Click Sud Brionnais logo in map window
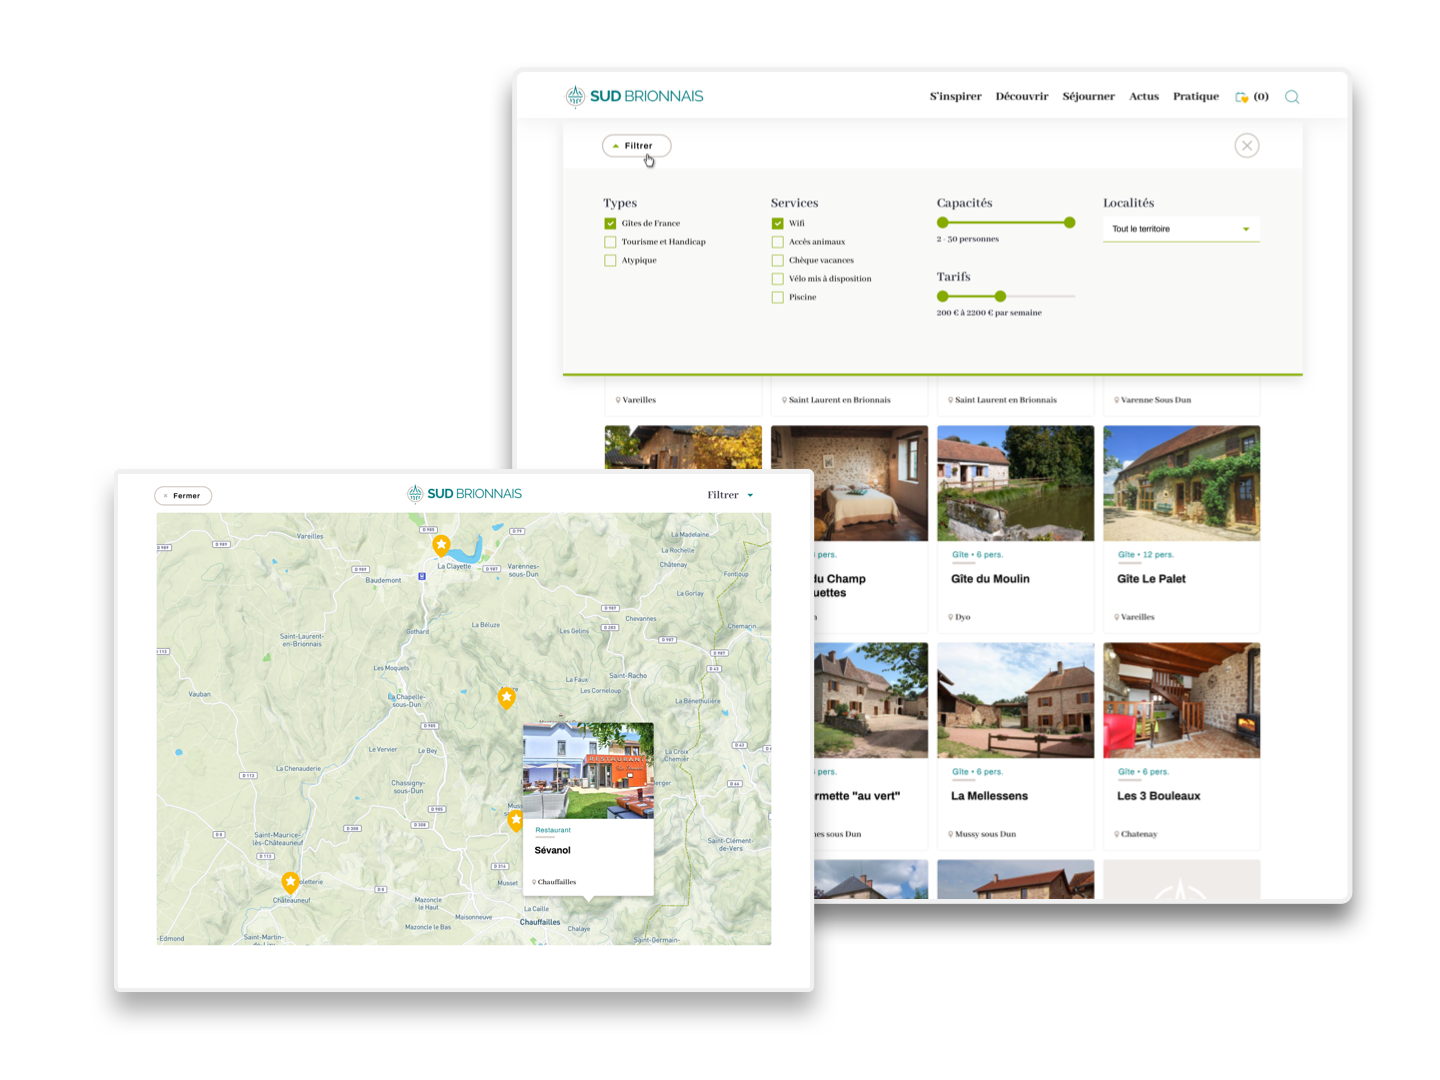Image resolution: width=1440 pixels, height=1080 pixels. click(x=464, y=494)
